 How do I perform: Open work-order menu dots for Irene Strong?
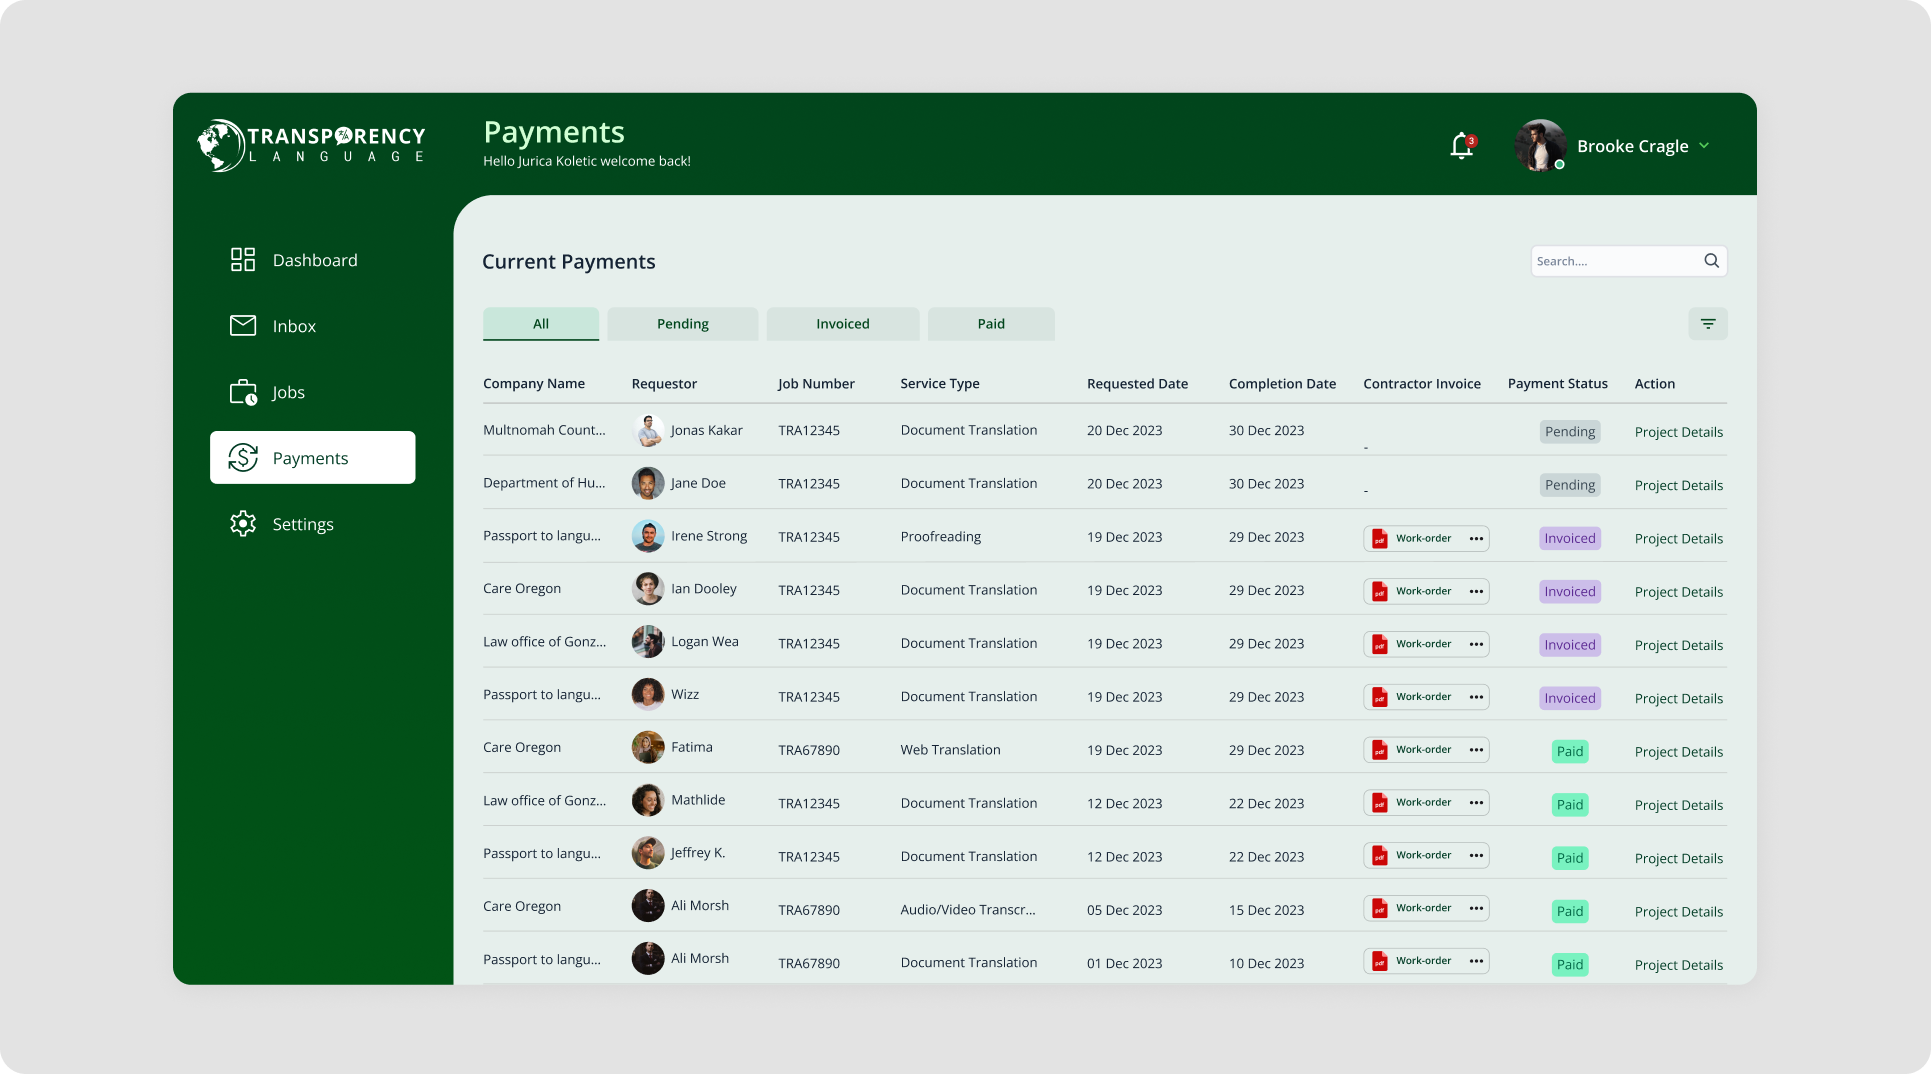click(x=1476, y=539)
